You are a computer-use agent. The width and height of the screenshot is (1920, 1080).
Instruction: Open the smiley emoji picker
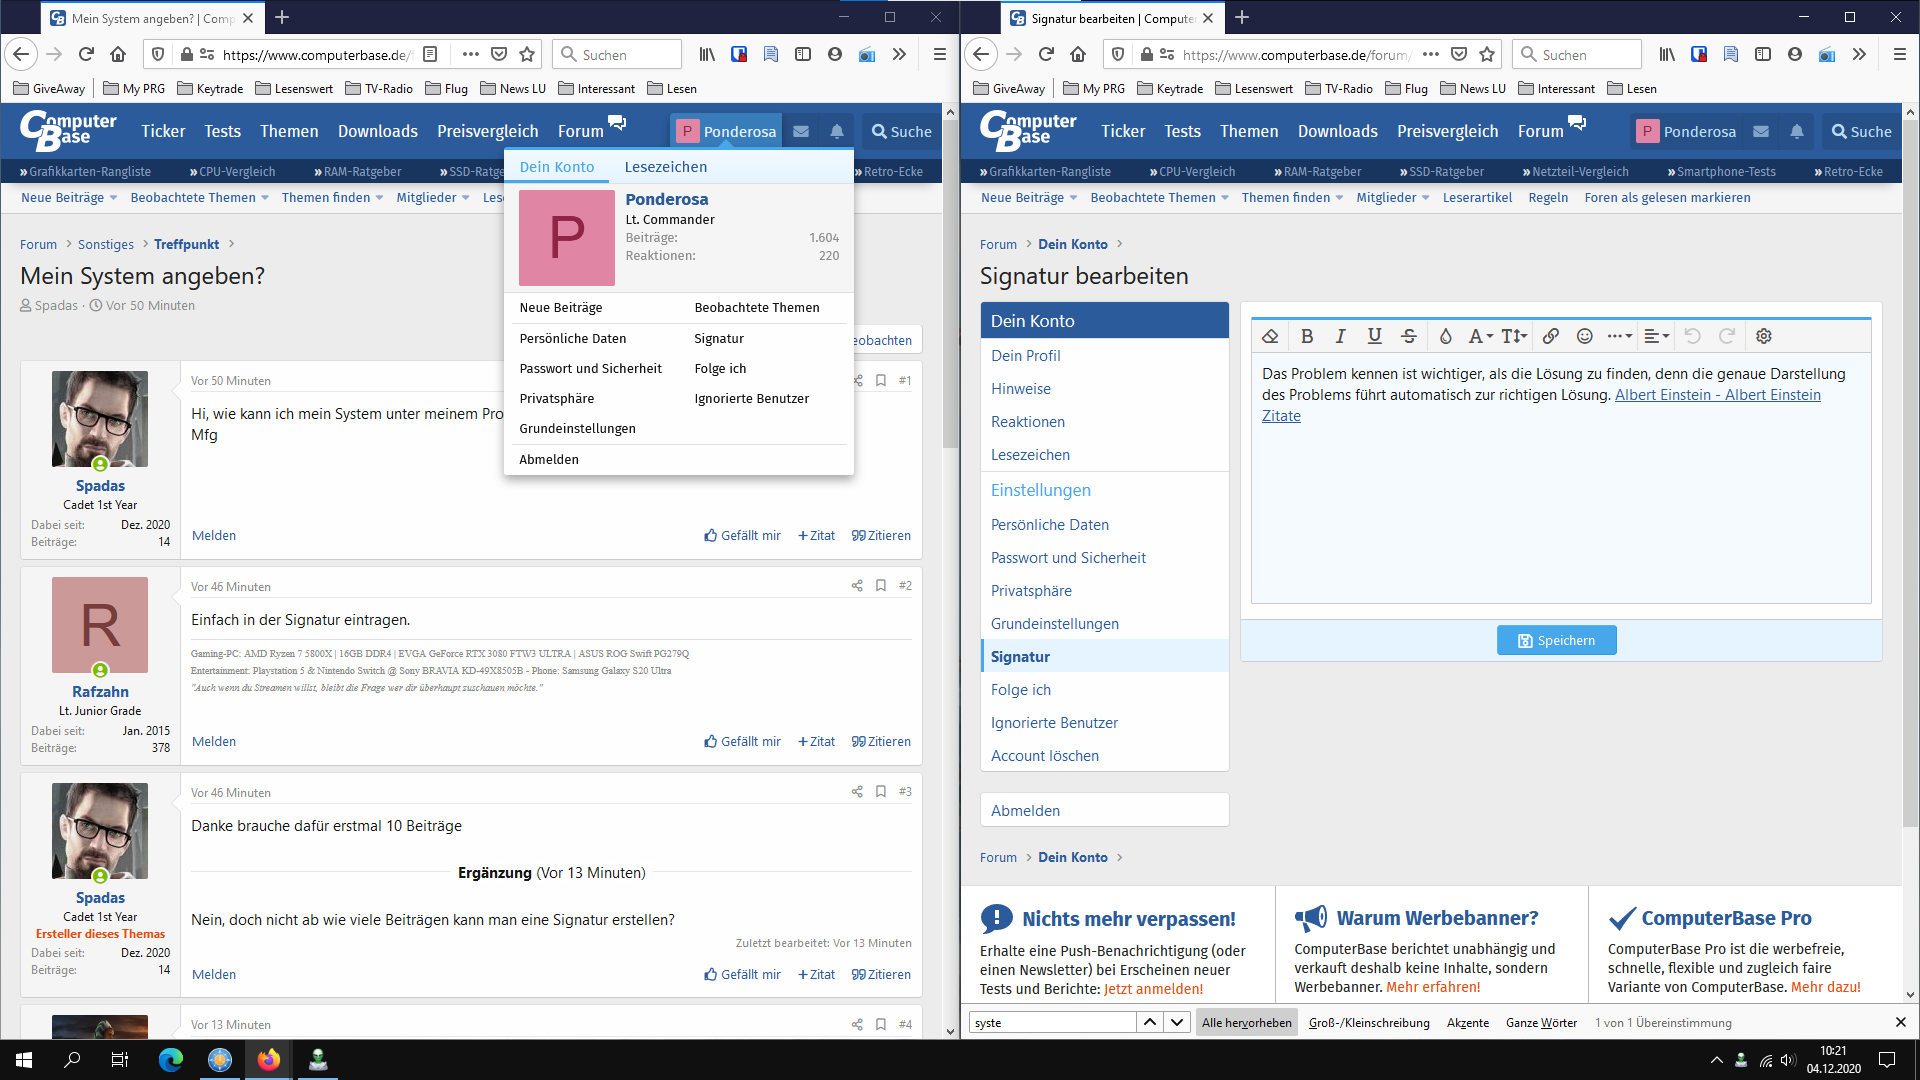pos(1584,336)
